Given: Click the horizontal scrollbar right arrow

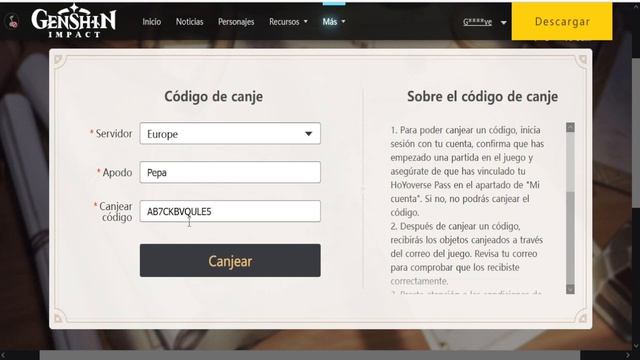Looking at the screenshot, I should [x=628, y=356].
